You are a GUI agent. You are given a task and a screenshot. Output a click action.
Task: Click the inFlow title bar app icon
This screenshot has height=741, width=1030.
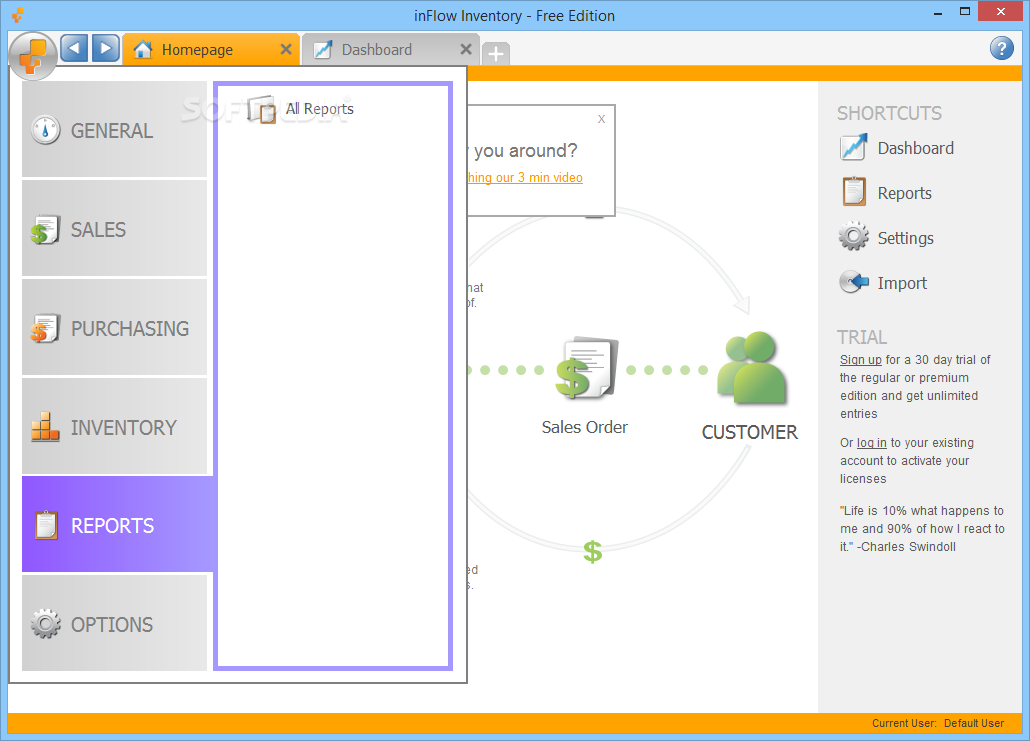click(18, 14)
